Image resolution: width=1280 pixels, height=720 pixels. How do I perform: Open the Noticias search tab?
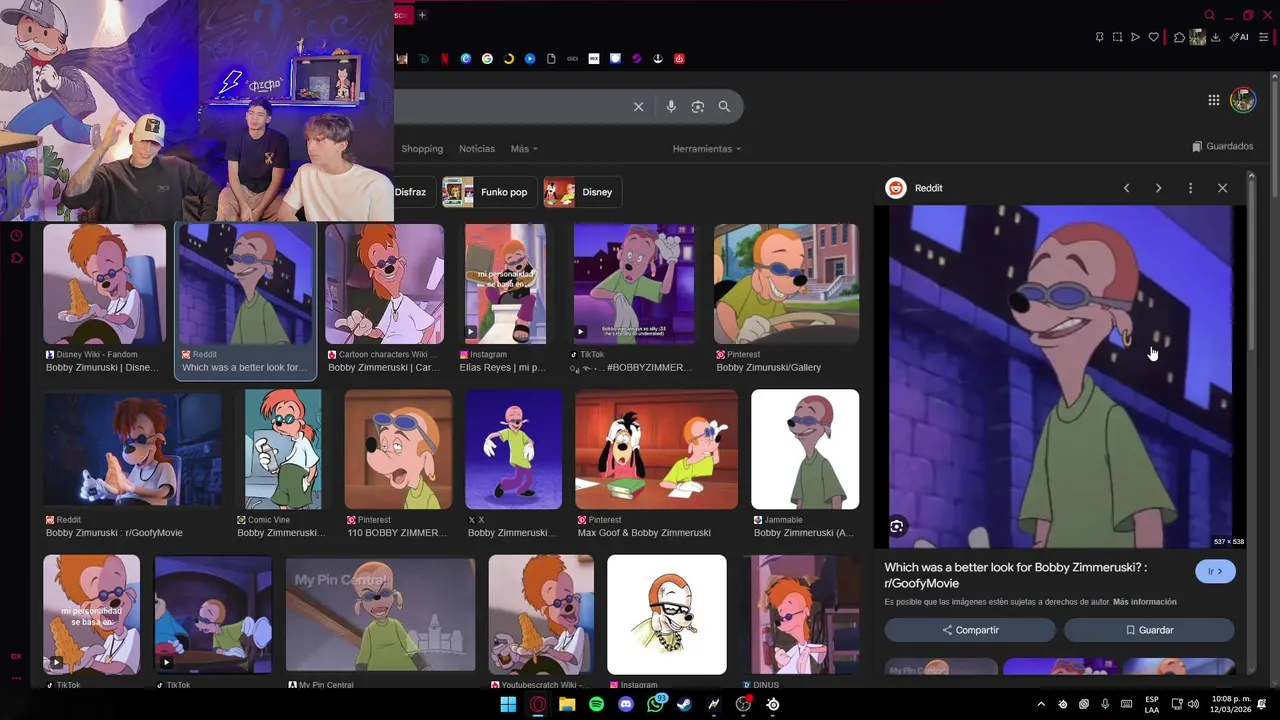click(477, 149)
